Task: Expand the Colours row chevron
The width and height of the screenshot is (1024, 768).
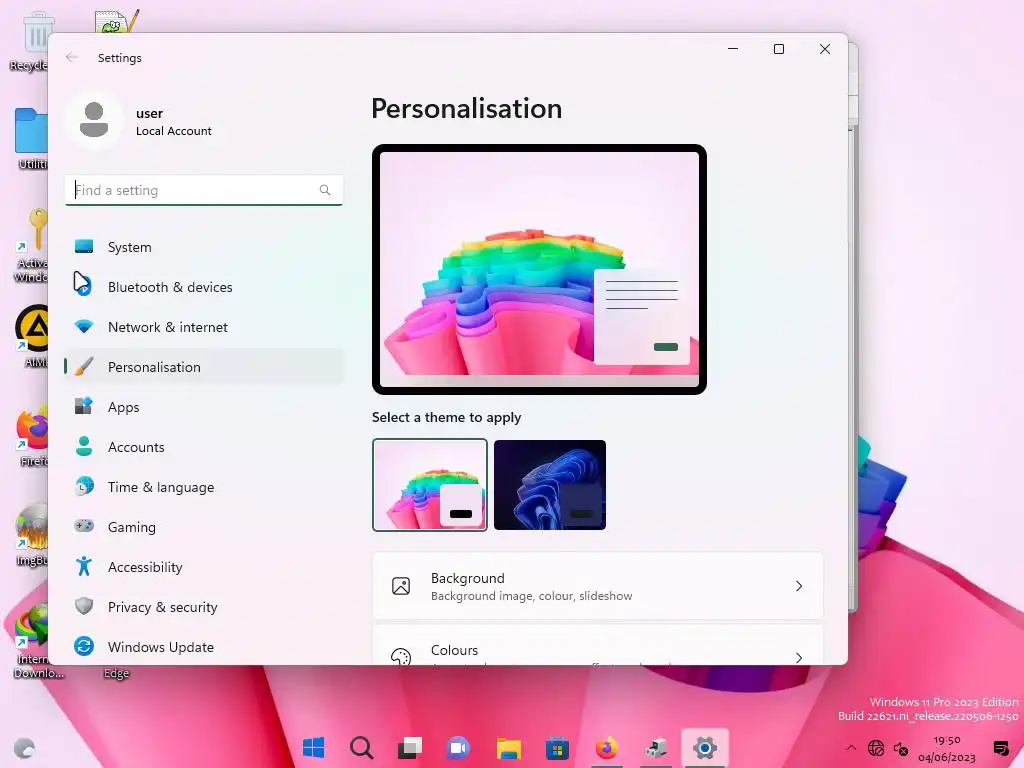Action: [799, 657]
